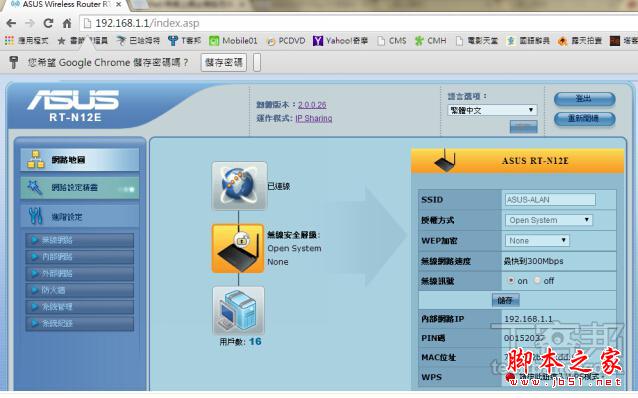Open the Mobile01 bookmark
The width and height of the screenshot is (638, 398).
click(233, 41)
